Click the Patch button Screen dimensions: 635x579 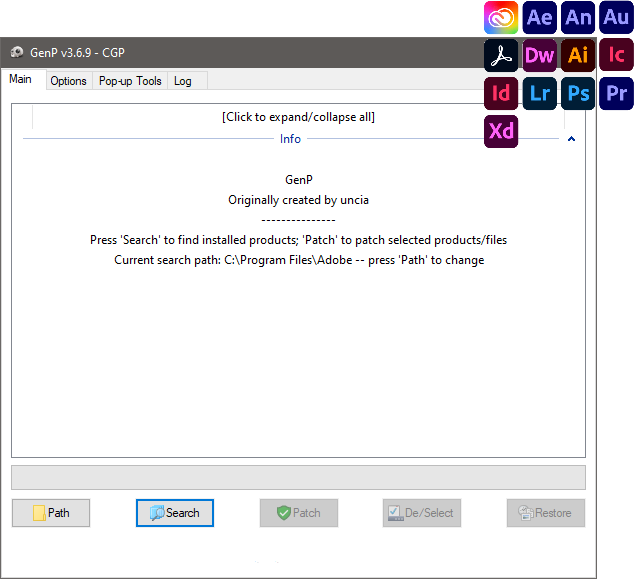299,513
